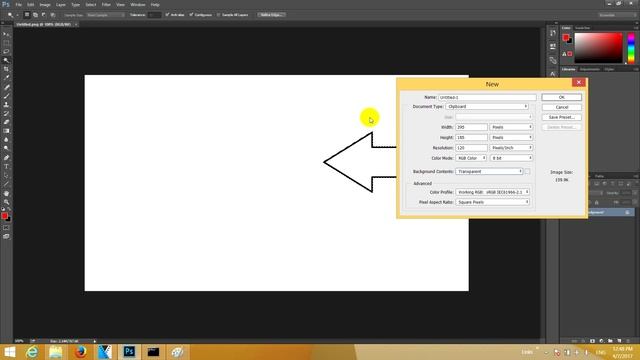Click OK in New dialog
Viewport: 640px width, 360px height.
click(x=562, y=97)
